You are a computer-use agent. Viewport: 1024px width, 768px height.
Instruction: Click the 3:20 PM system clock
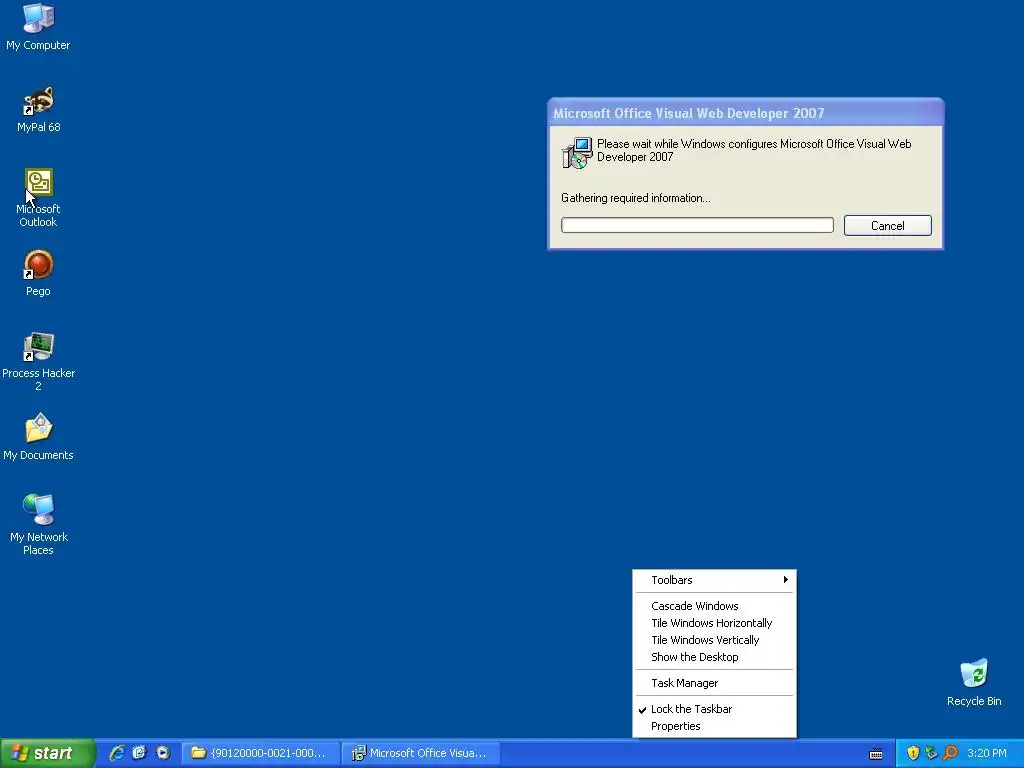click(x=987, y=753)
